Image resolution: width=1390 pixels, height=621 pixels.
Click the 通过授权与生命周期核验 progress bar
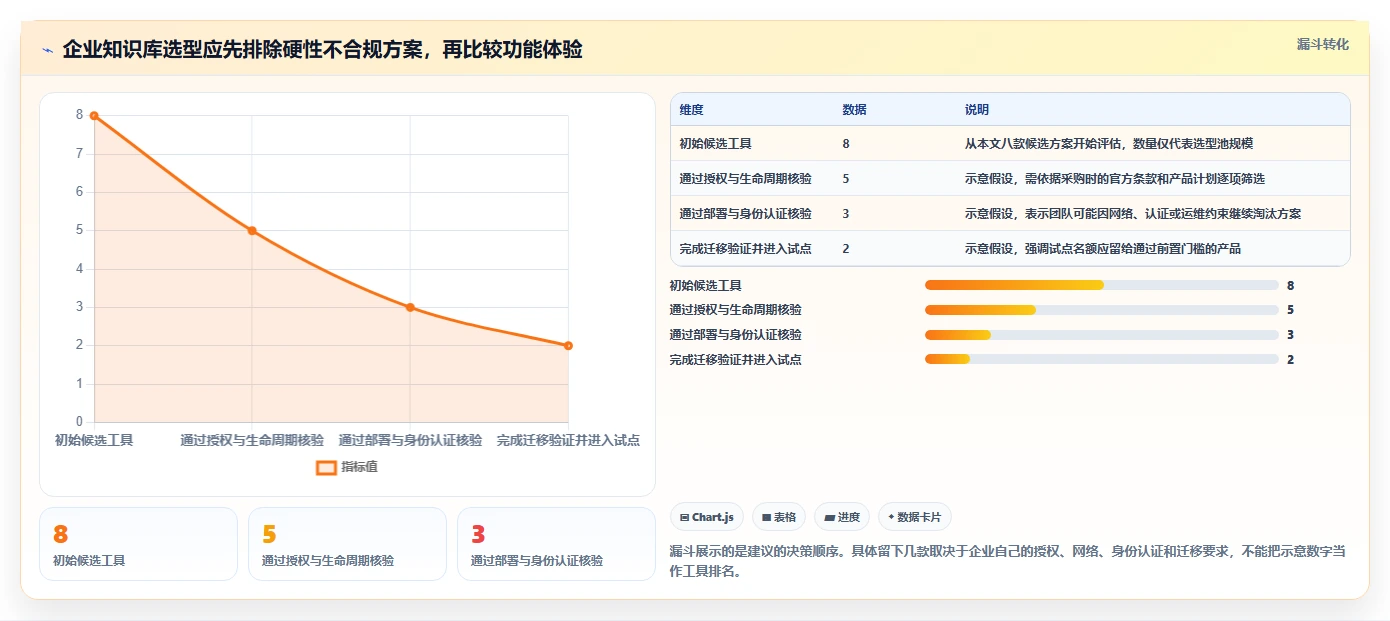[1102, 310]
